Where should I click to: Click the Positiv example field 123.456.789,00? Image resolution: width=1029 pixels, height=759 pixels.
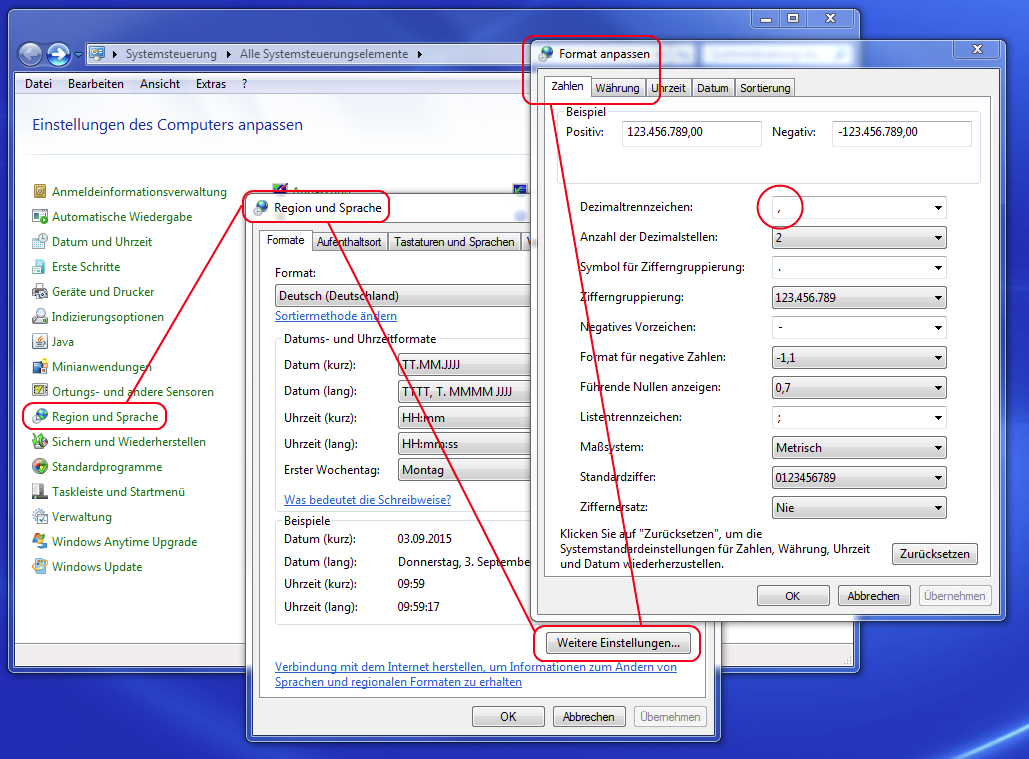click(x=692, y=133)
